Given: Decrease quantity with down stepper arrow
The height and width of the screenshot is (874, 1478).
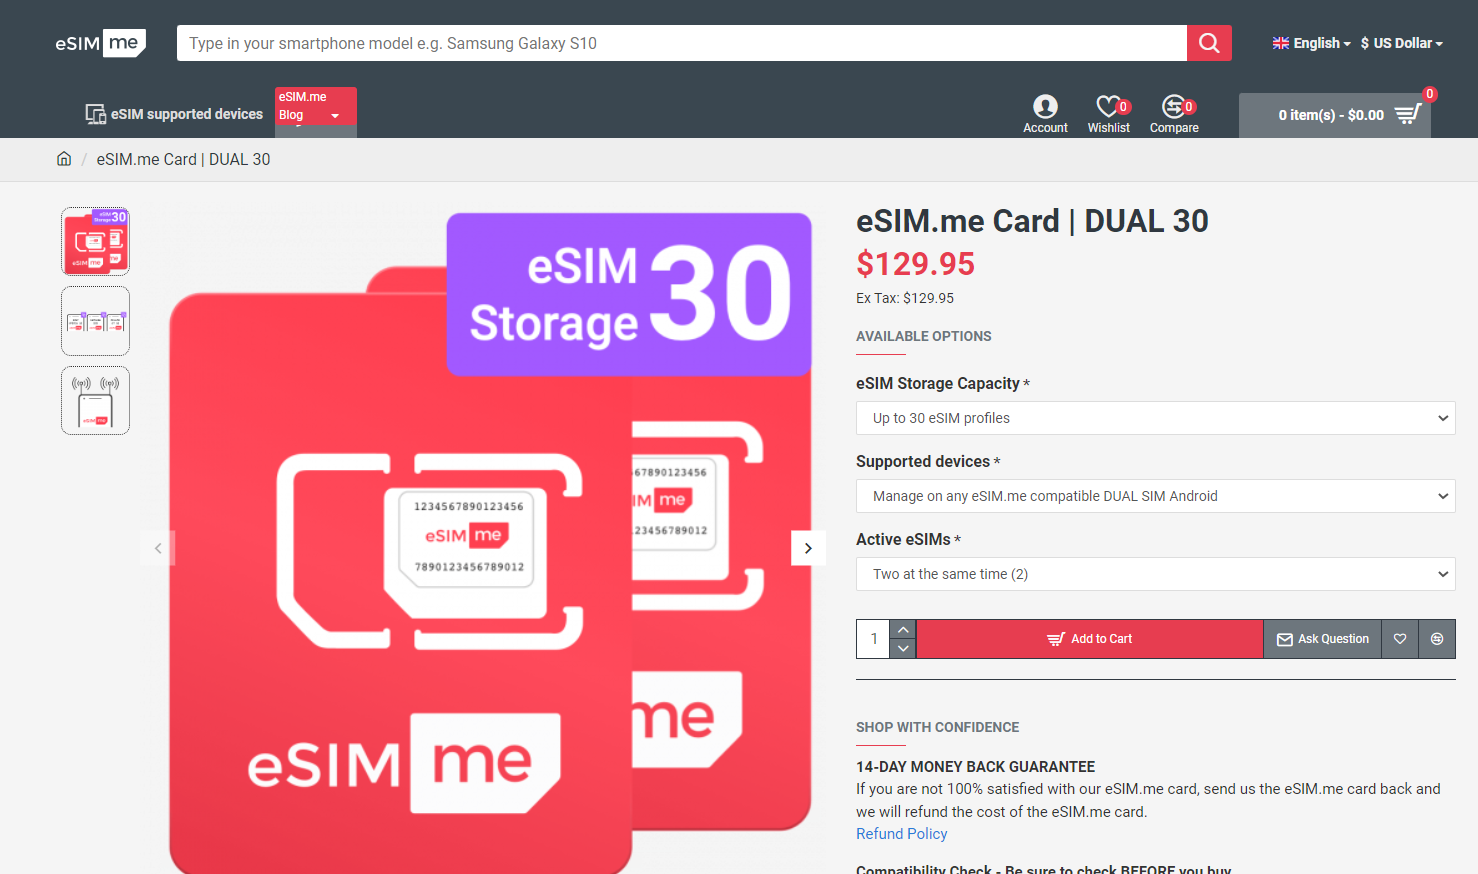Looking at the screenshot, I should [x=903, y=649].
